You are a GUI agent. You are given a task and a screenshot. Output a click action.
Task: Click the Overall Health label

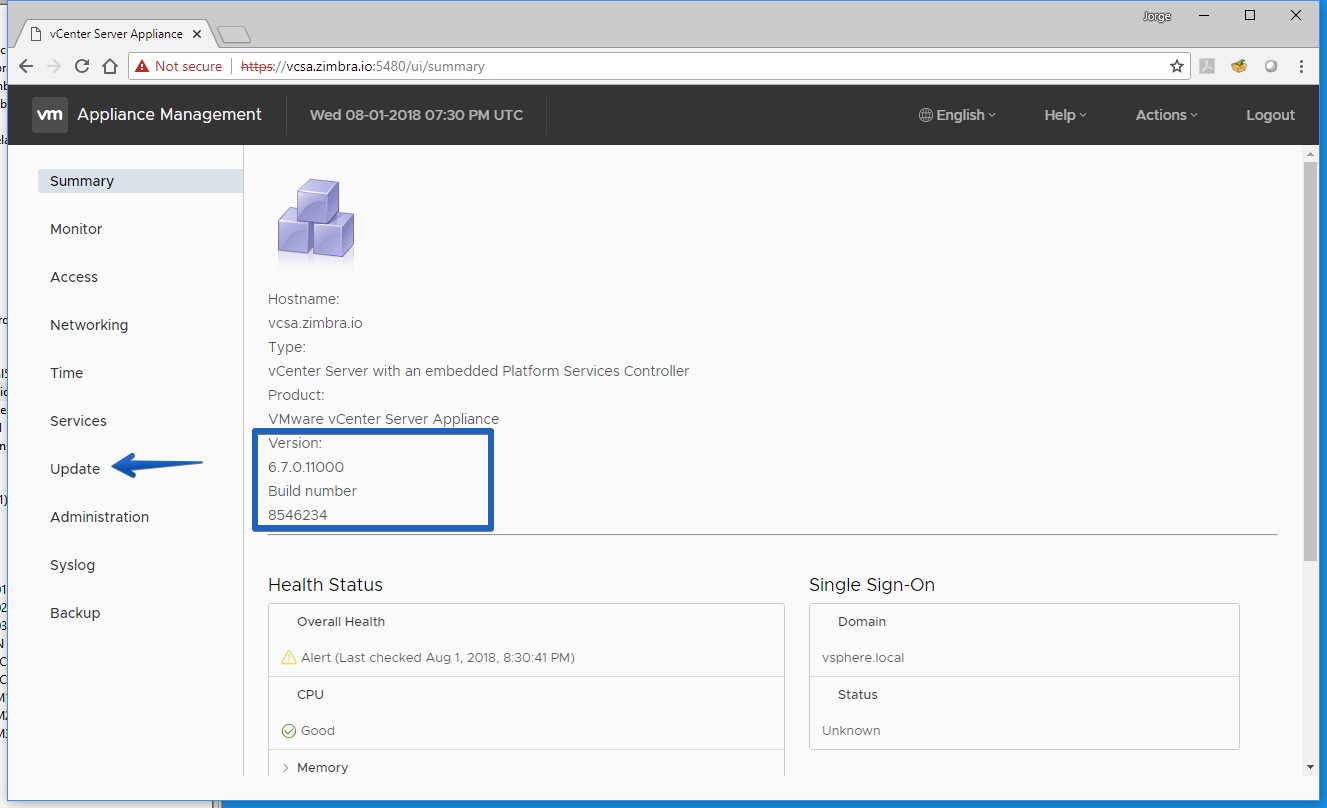point(341,622)
